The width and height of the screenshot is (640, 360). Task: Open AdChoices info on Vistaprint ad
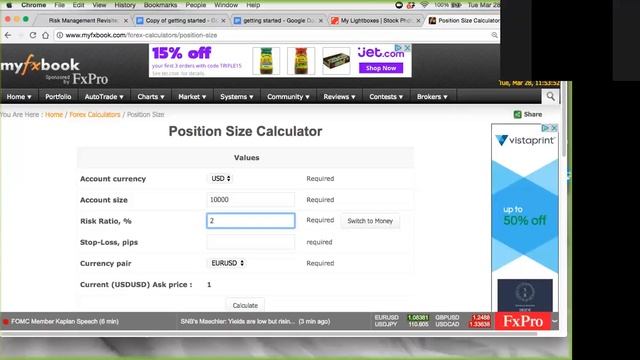pyautogui.click(x=545, y=128)
